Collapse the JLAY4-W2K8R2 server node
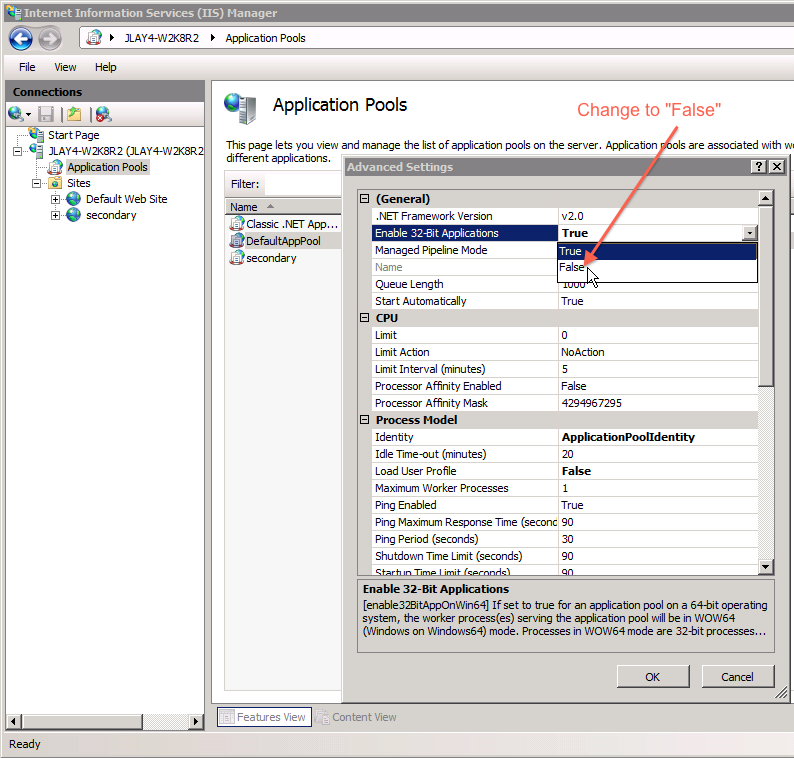This screenshot has width=794, height=758. 18,151
